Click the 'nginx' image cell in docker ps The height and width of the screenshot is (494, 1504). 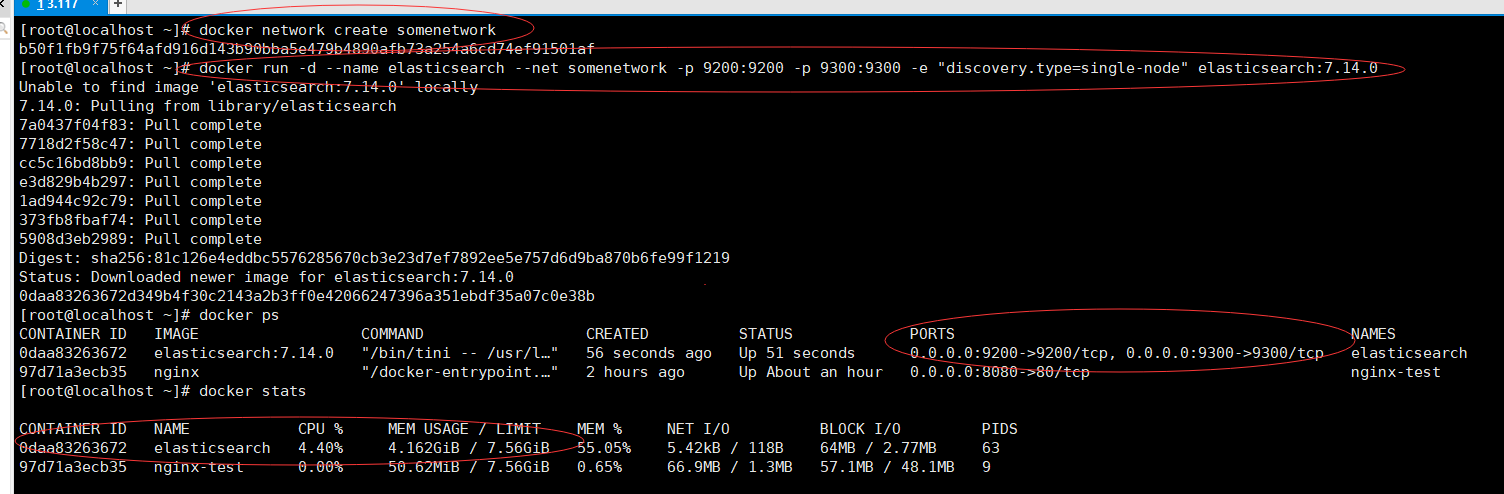tap(176, 372)
